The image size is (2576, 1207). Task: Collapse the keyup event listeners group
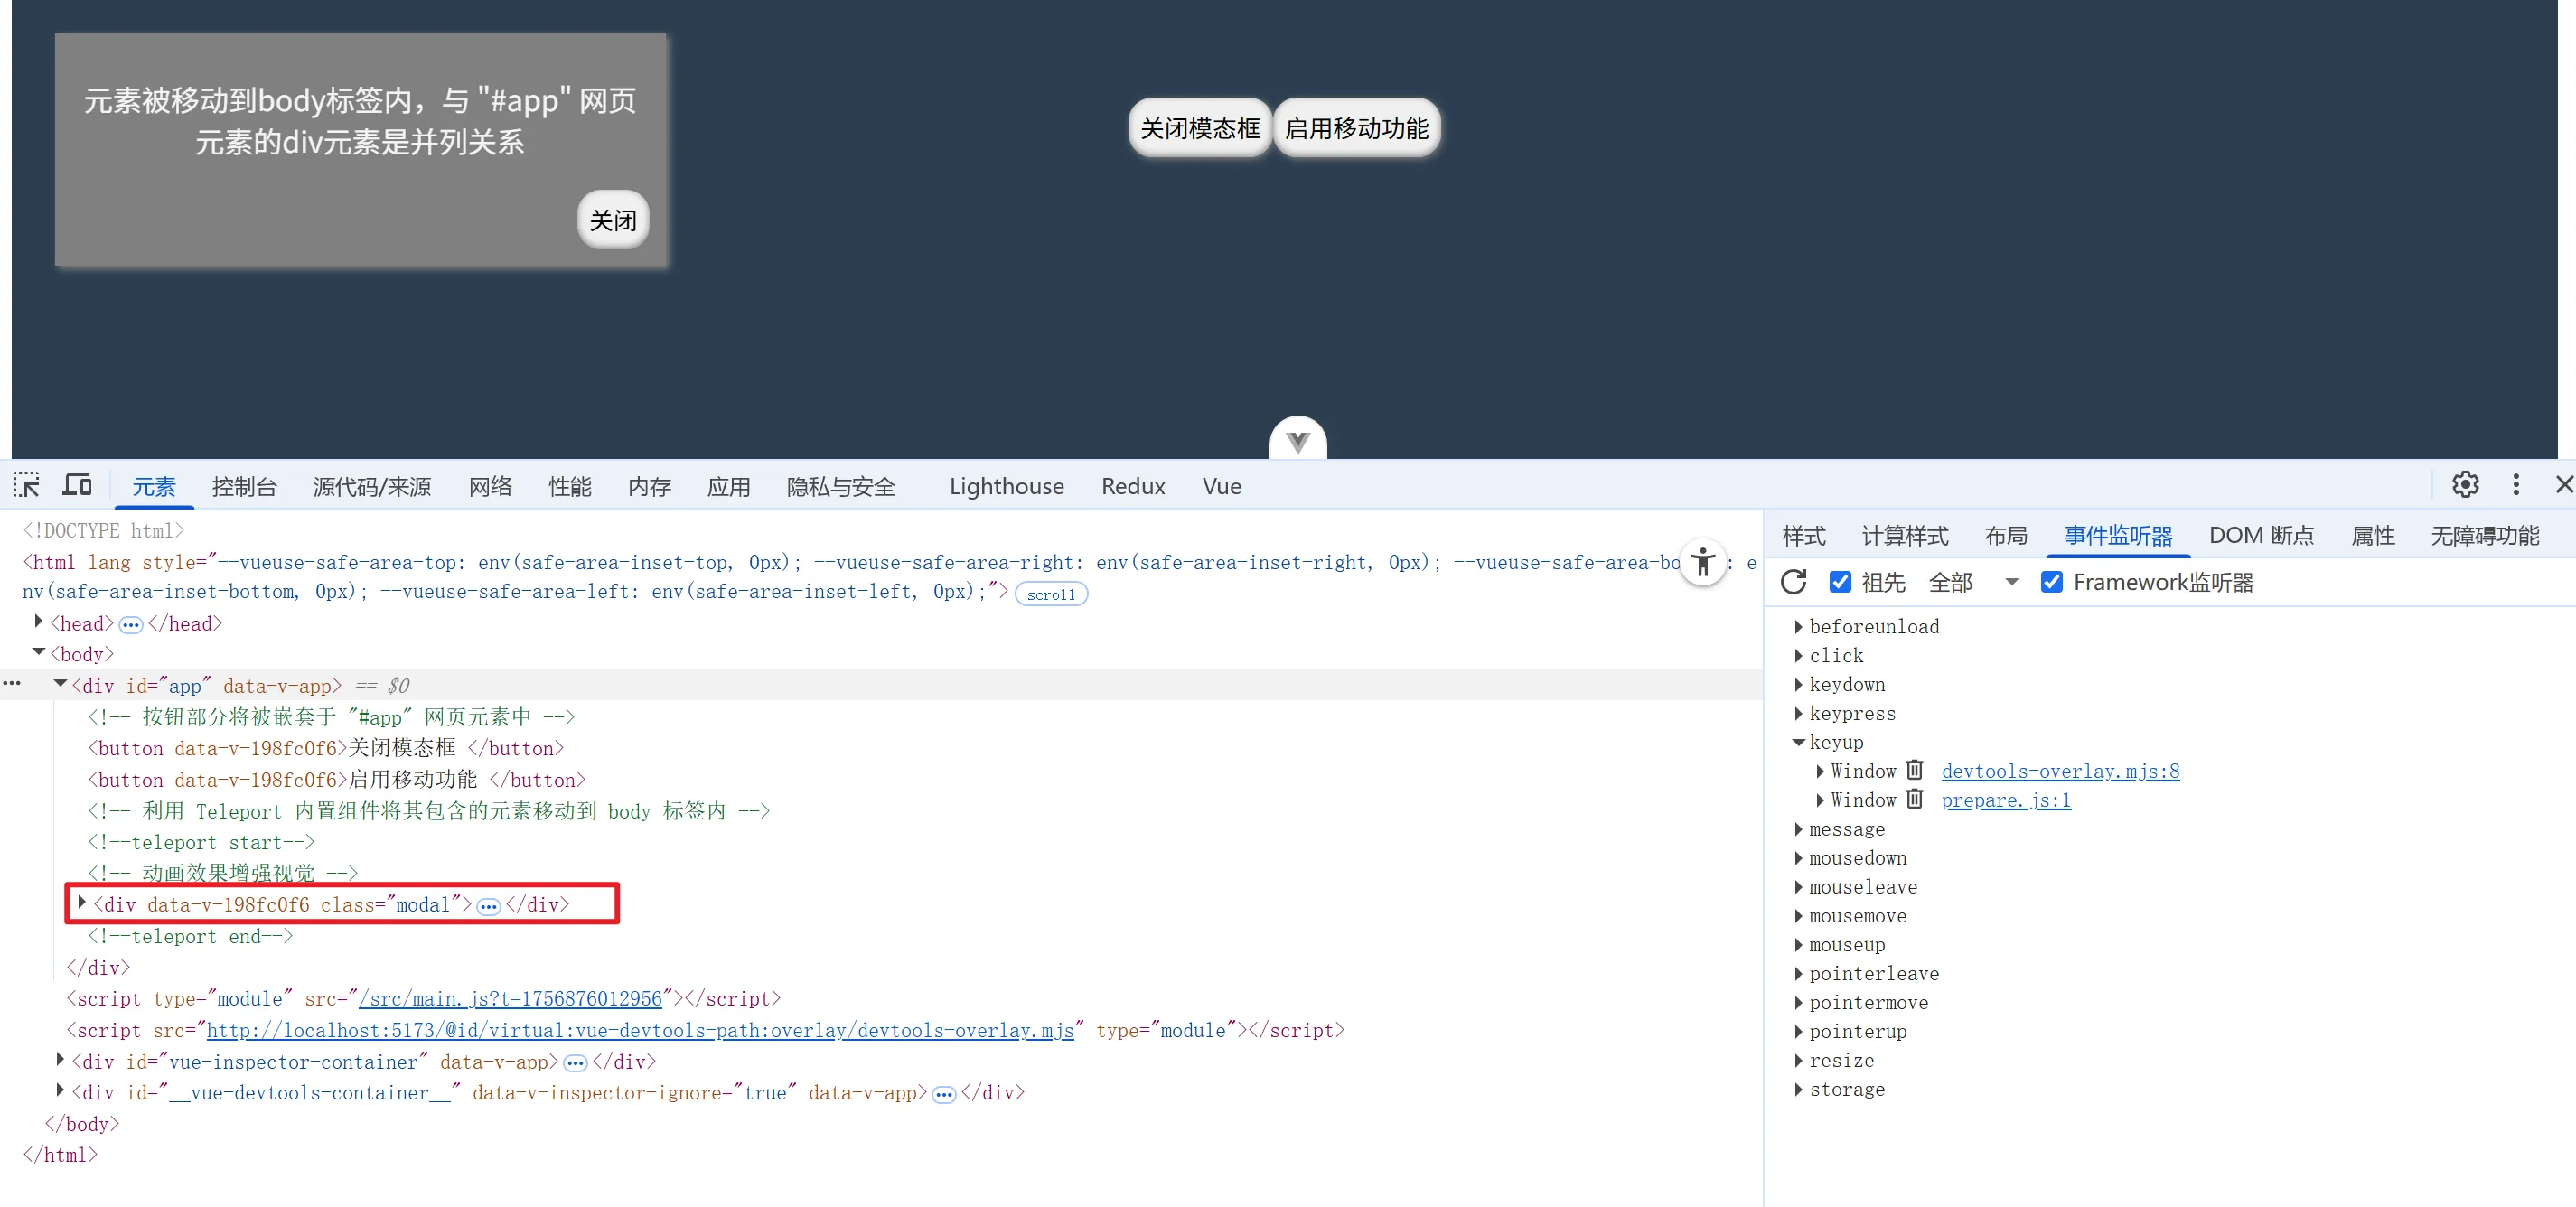point(1798,742)
